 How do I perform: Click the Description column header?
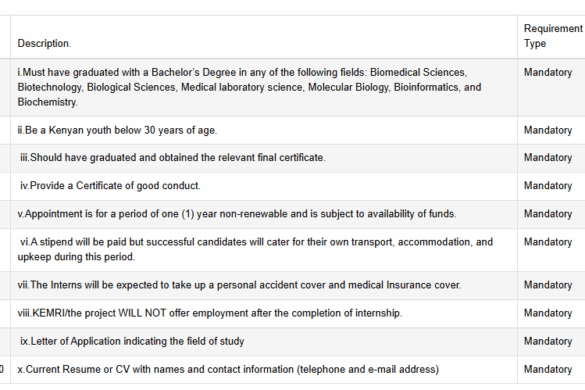[x=44, y=43]
